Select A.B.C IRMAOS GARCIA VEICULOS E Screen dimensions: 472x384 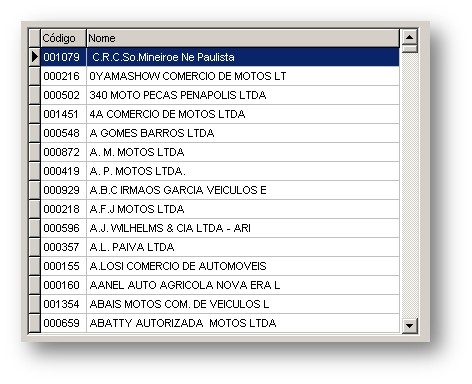(x=220, y=190)
